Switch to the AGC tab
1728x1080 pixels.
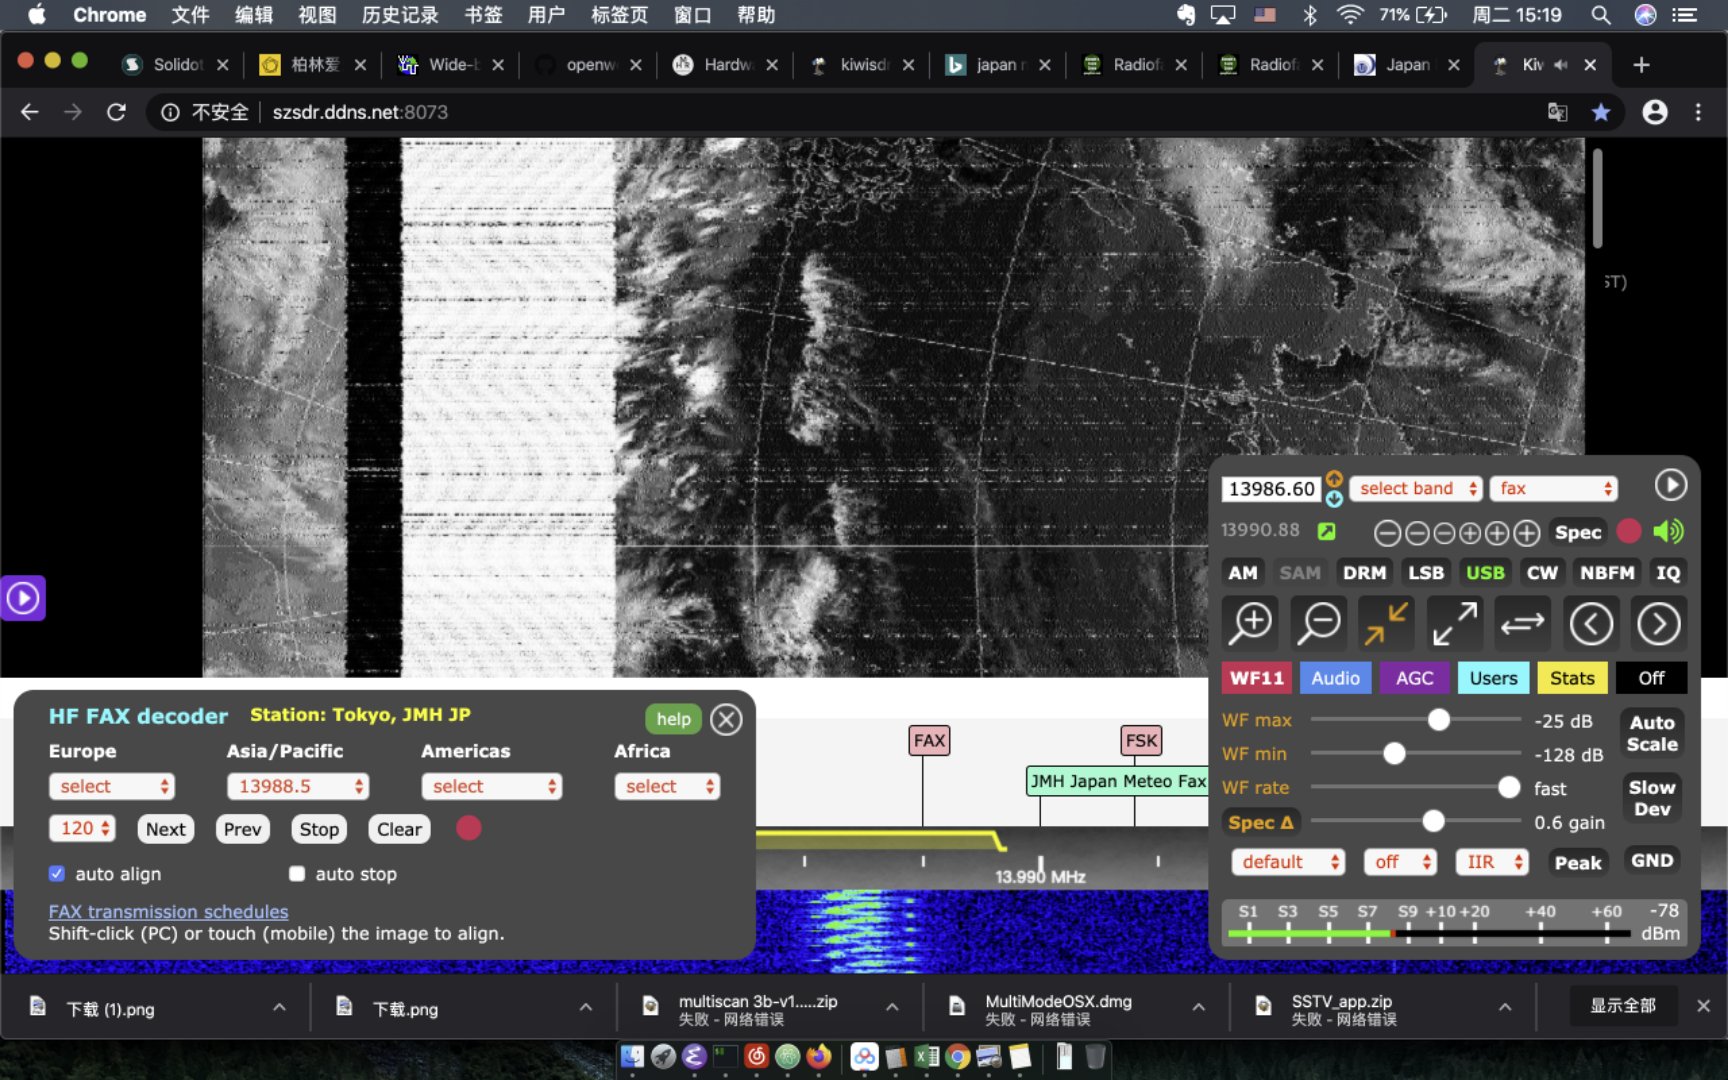pos(1414,678)
